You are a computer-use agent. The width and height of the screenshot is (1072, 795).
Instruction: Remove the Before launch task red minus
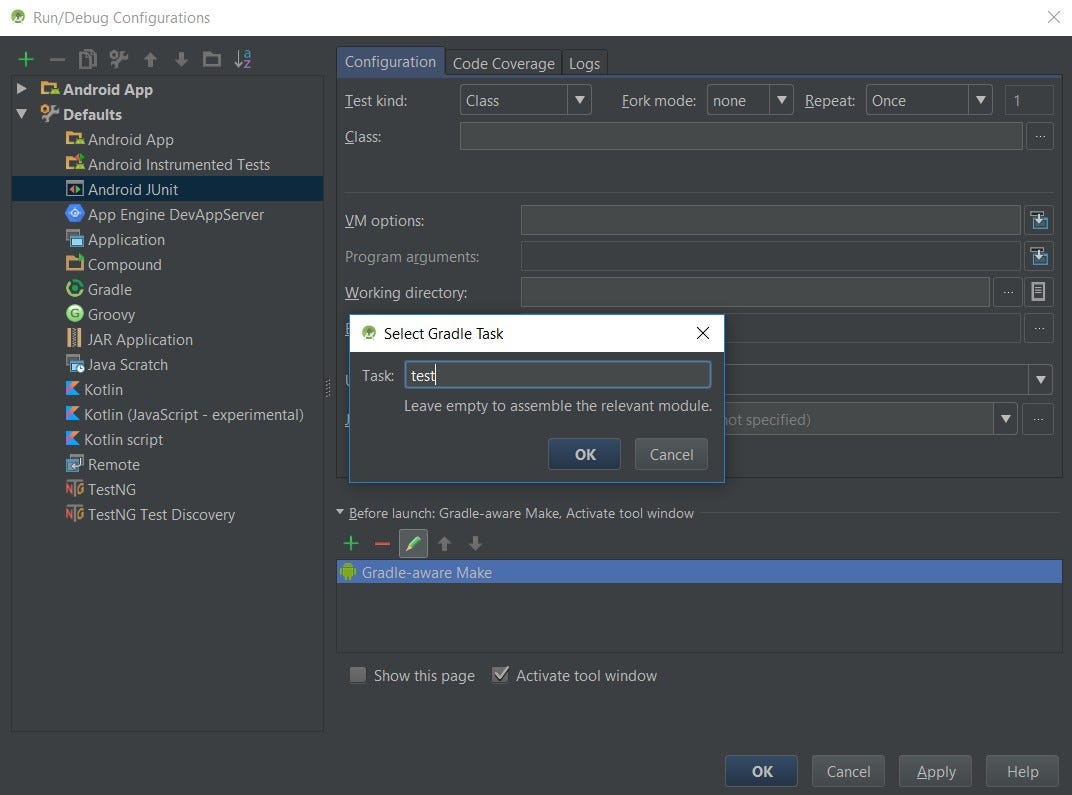(382, 543)
